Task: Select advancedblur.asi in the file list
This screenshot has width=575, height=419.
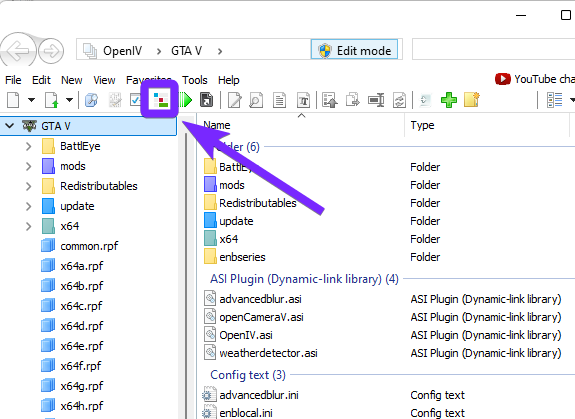Action: tap(260, 299)
